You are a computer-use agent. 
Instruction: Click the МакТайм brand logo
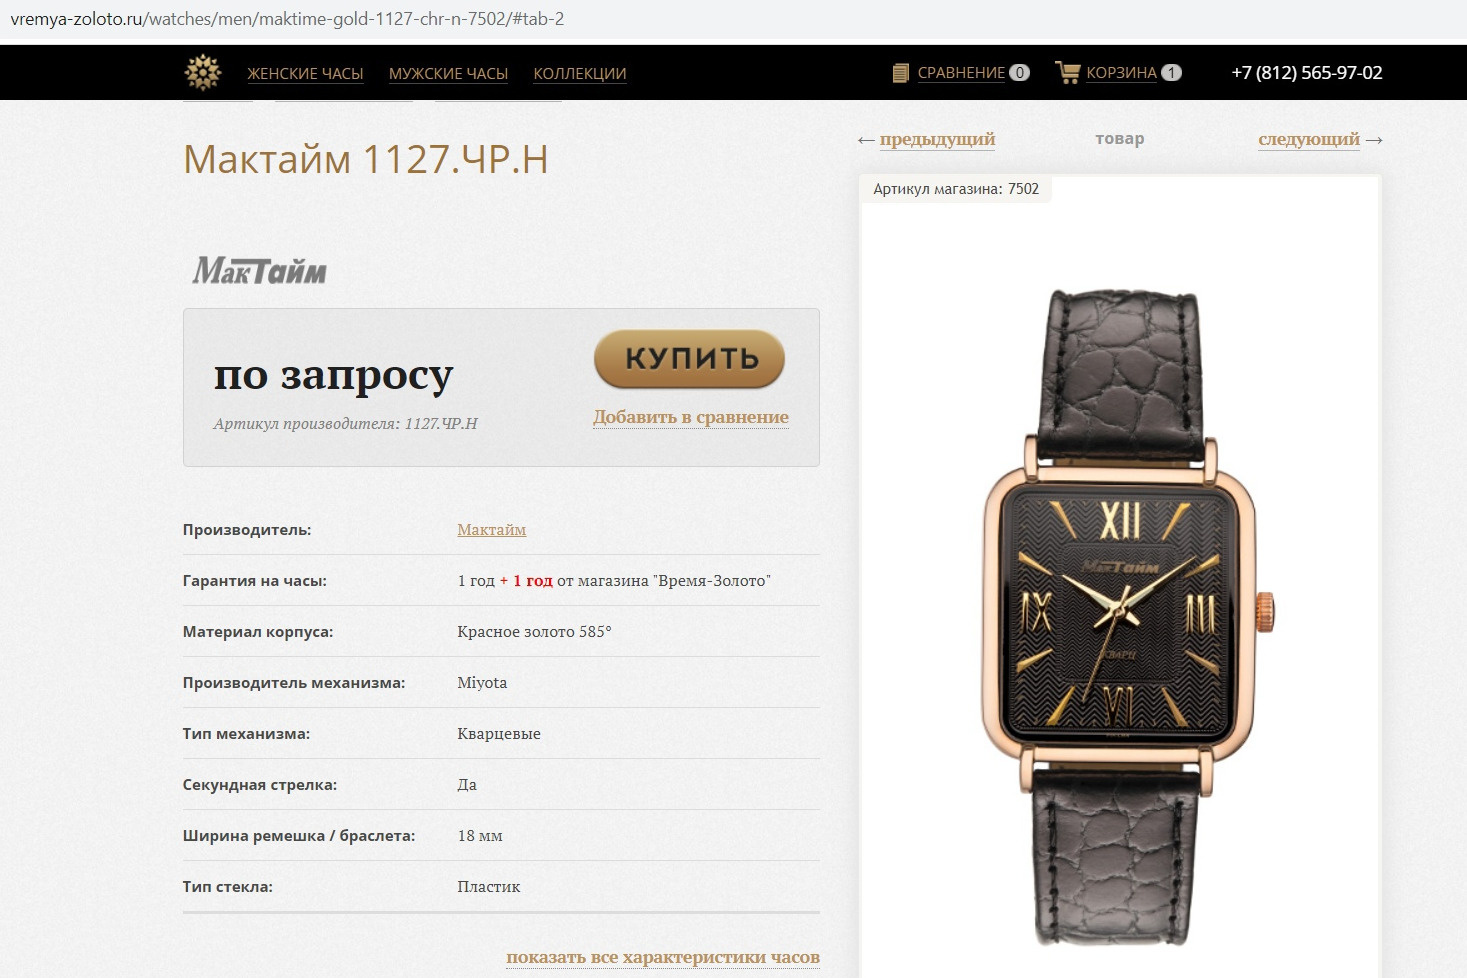click(x=260, y=271)
